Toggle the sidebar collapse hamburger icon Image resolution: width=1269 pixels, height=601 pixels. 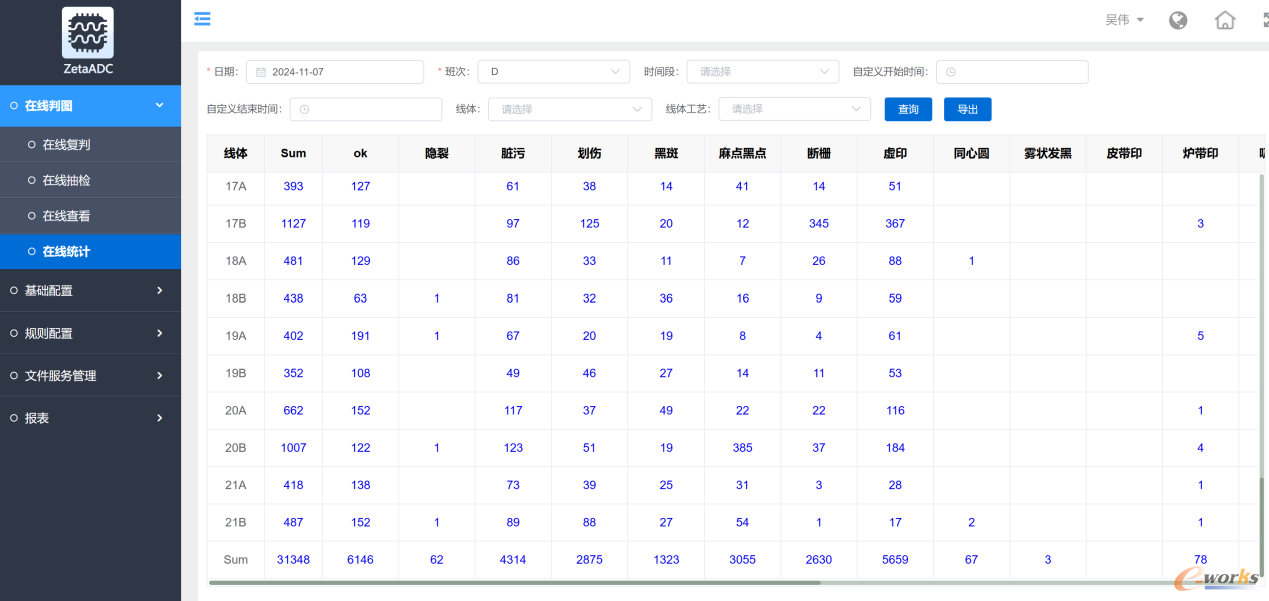click(x=203, y=19)
